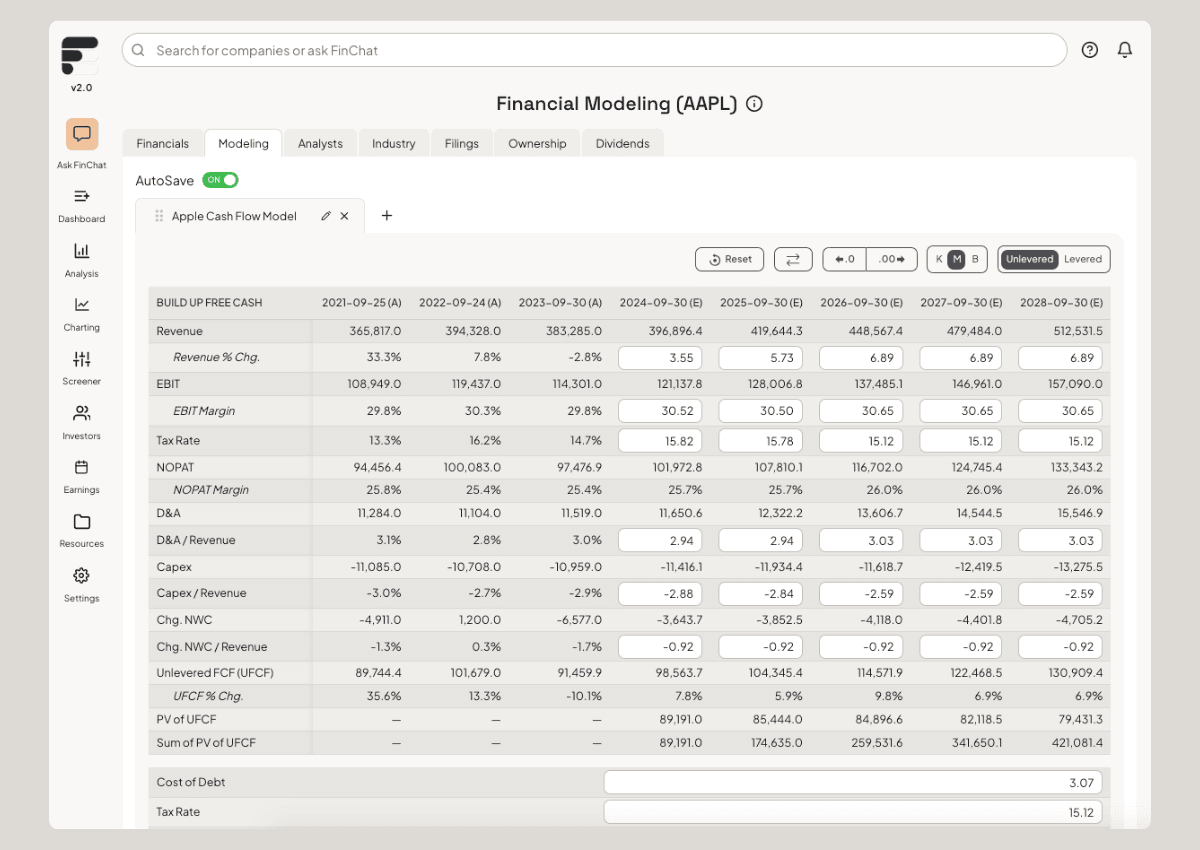
Task: Open the Resources folder icon
Action: click(82, 521)
